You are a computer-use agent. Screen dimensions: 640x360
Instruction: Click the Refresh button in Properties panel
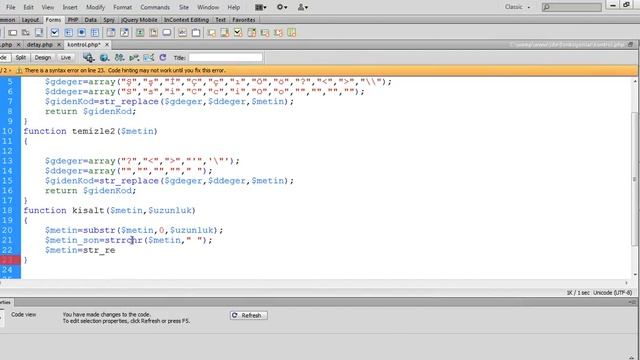point(249,316)
